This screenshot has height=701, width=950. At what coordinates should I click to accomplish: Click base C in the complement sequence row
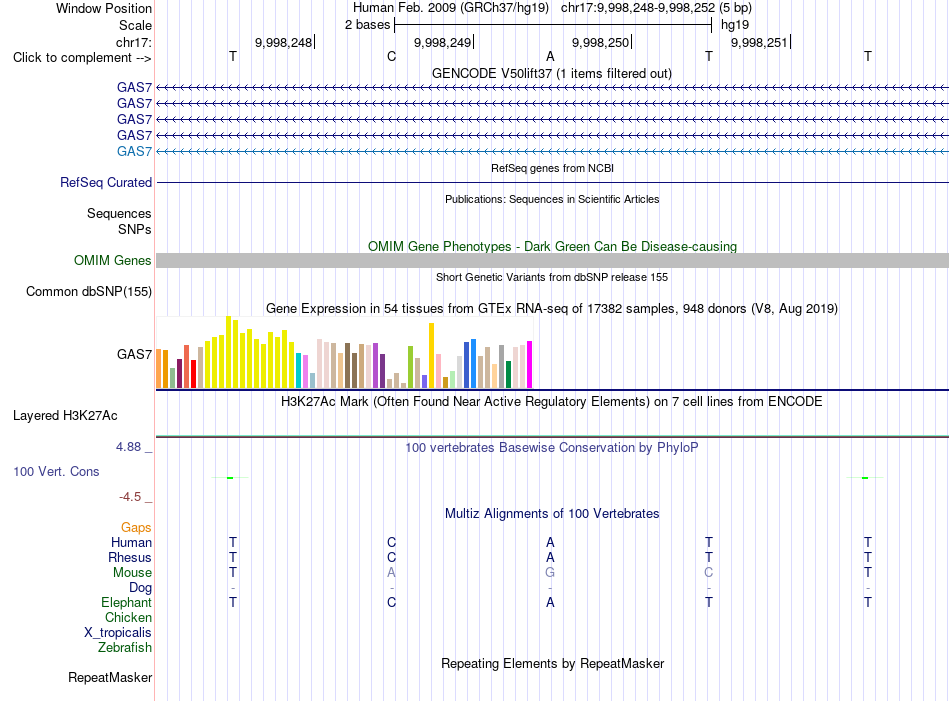(x=391, y=56)
